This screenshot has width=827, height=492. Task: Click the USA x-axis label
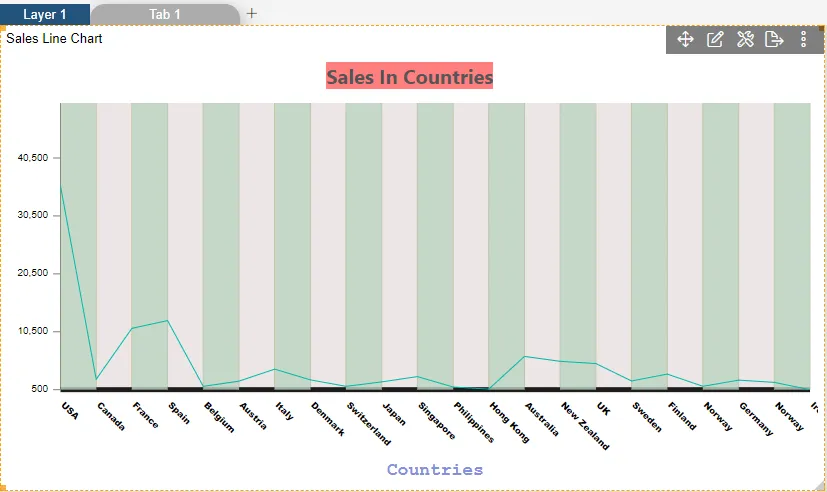pyautogui.click(x=69, y=411)
